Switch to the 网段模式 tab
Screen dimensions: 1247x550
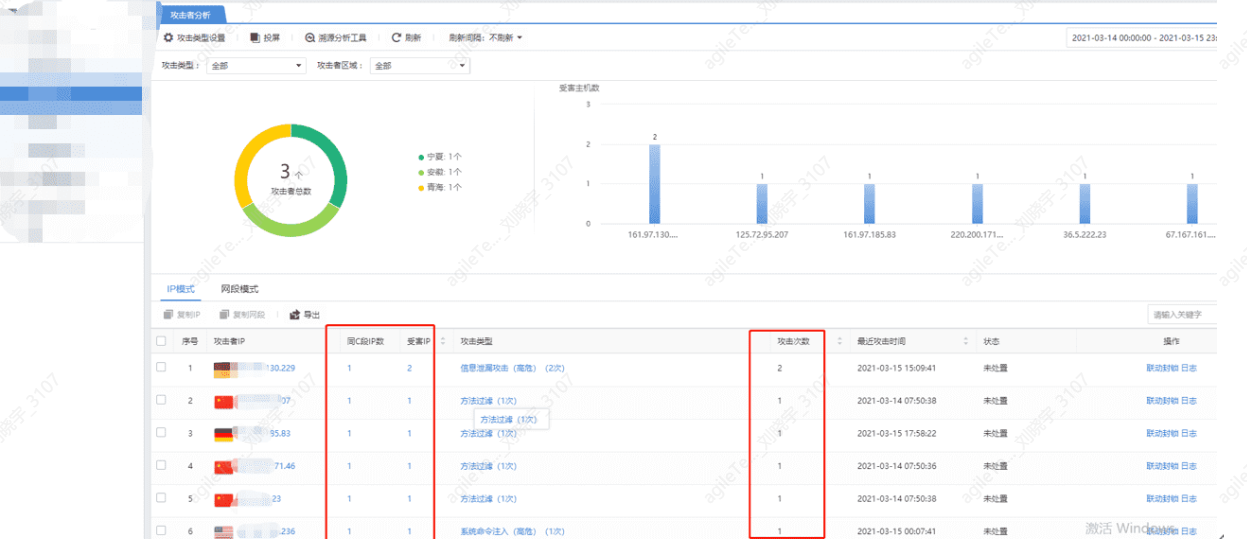(240, 289)
